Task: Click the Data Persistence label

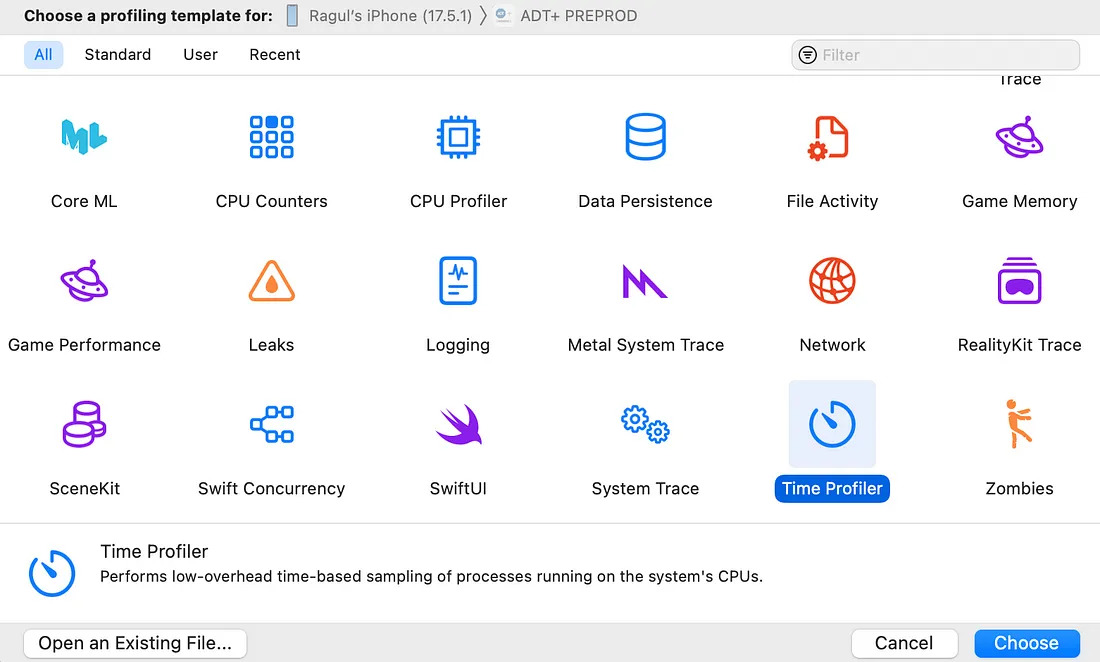Action: 645,201
